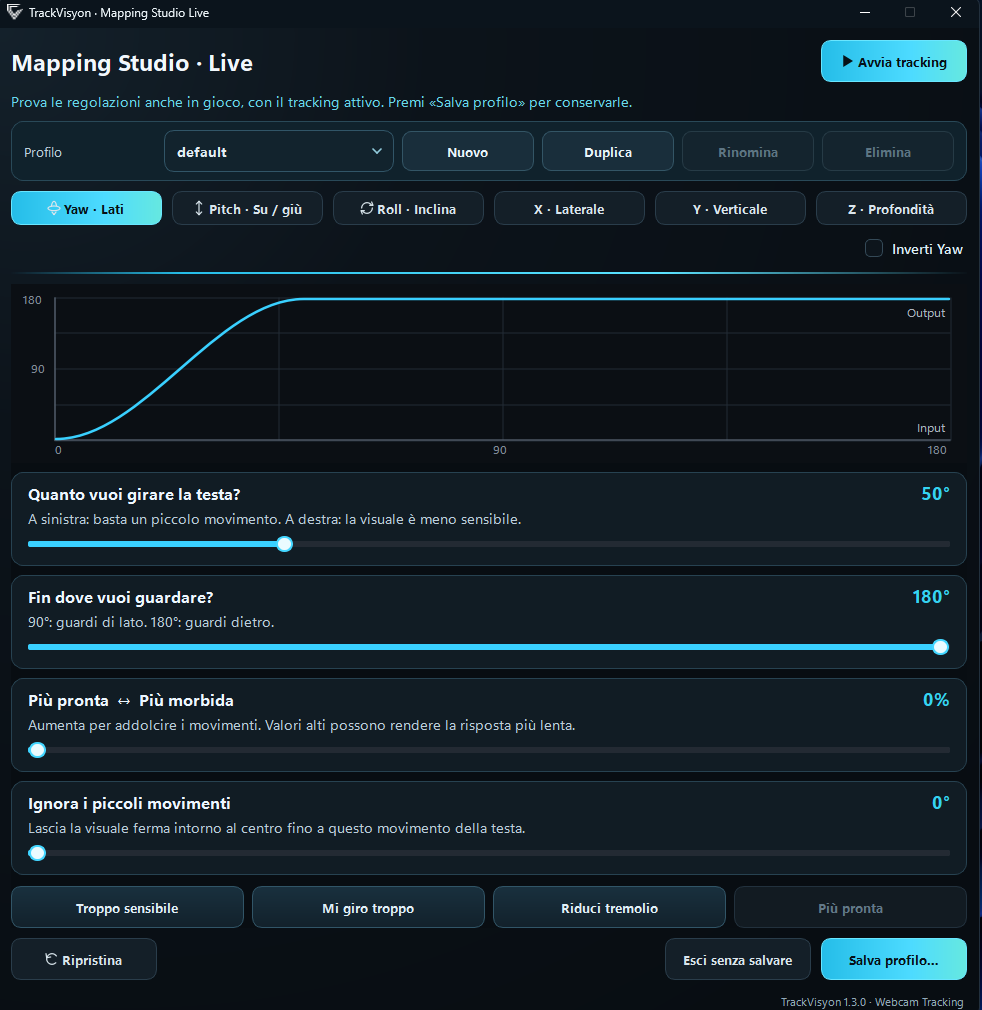This screenshot has height=1010, width=982.
Task: Click the Mapping Studio · Live heading
Action: pos(132,63)
